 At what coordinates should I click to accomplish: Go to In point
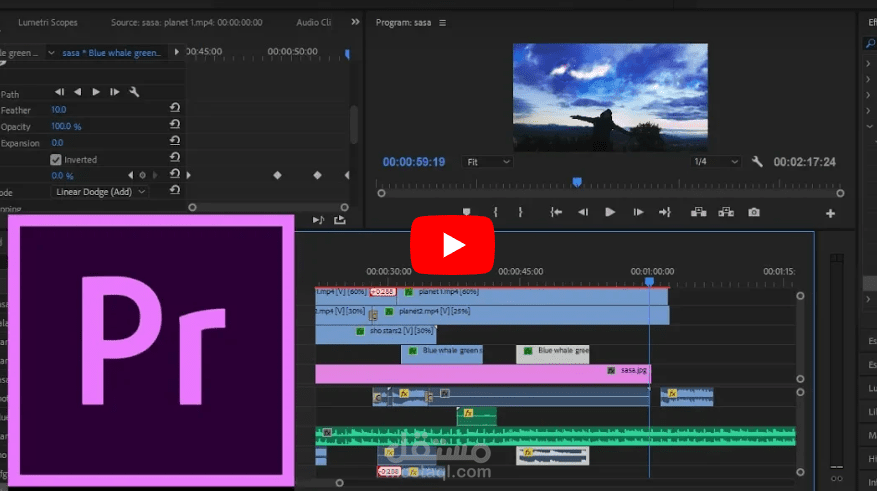(555, 212)
